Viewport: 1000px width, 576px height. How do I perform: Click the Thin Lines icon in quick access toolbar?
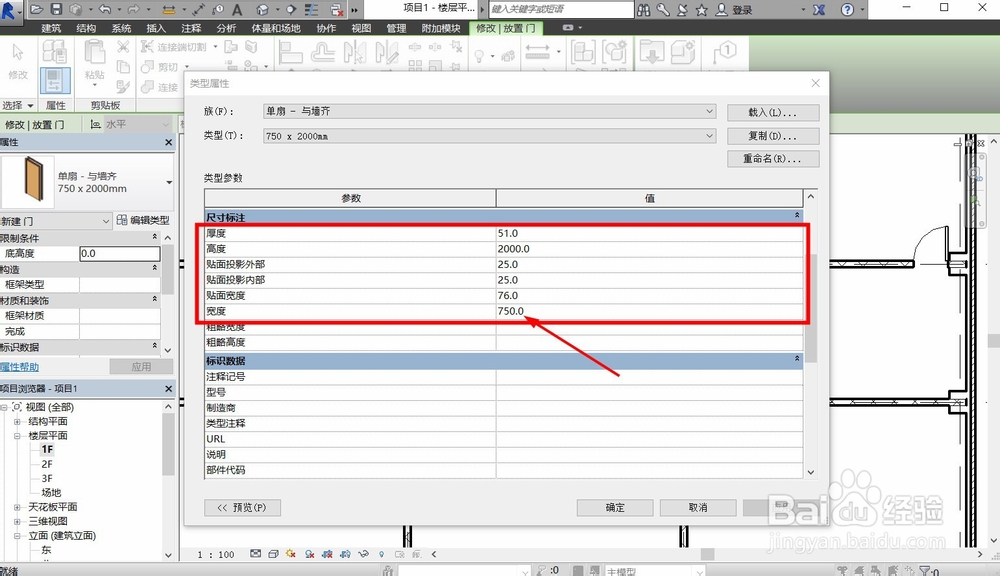tap(312, 10)
